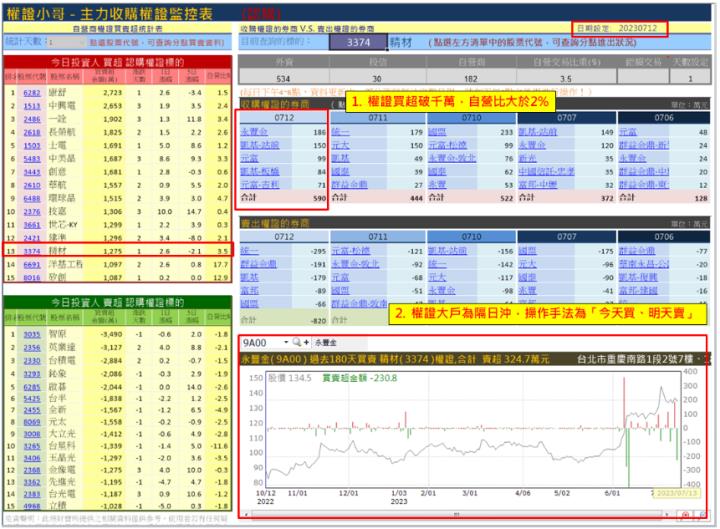
Task: Click the 今日投資人 賣超 認購權證標的 green header
Action: click(118, 303)
